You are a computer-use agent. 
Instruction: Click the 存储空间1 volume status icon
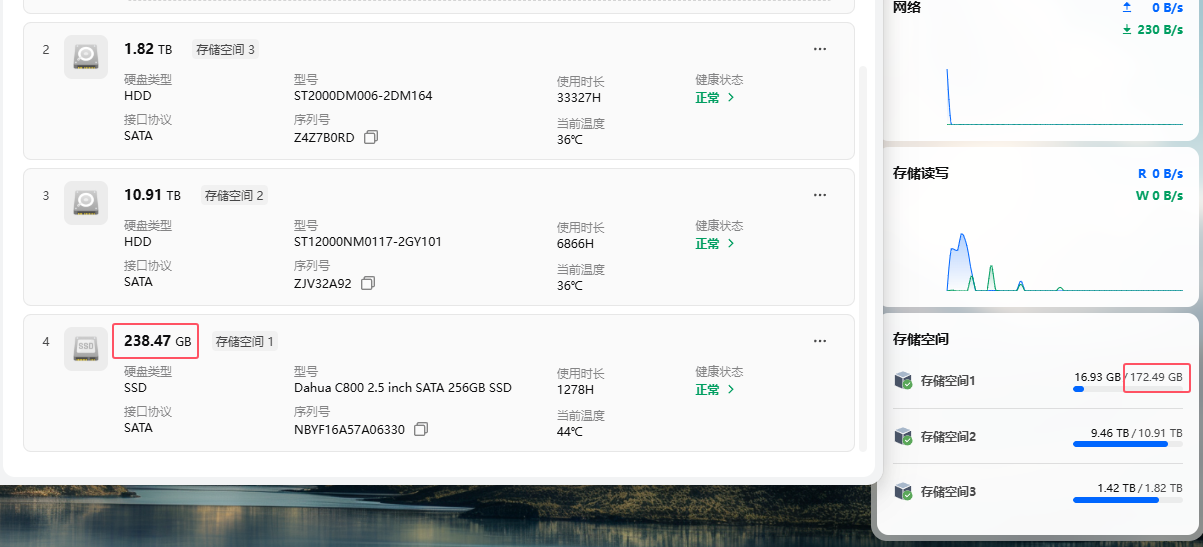point(904,381)
